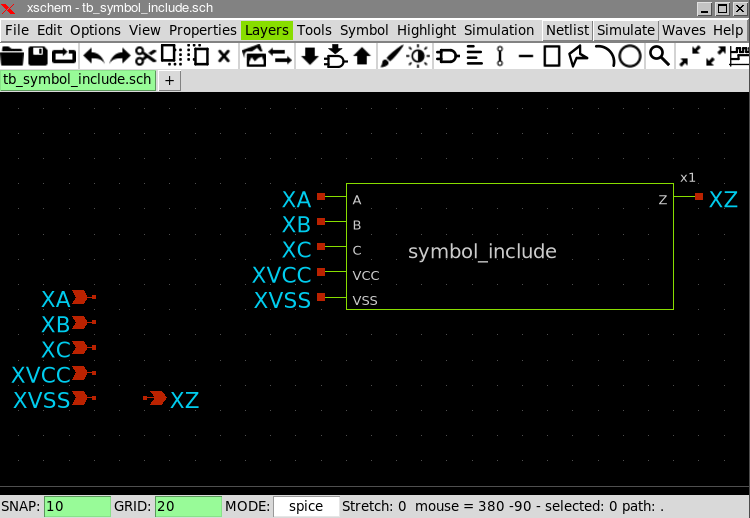Click the Open file folder icon

(13, 56)
